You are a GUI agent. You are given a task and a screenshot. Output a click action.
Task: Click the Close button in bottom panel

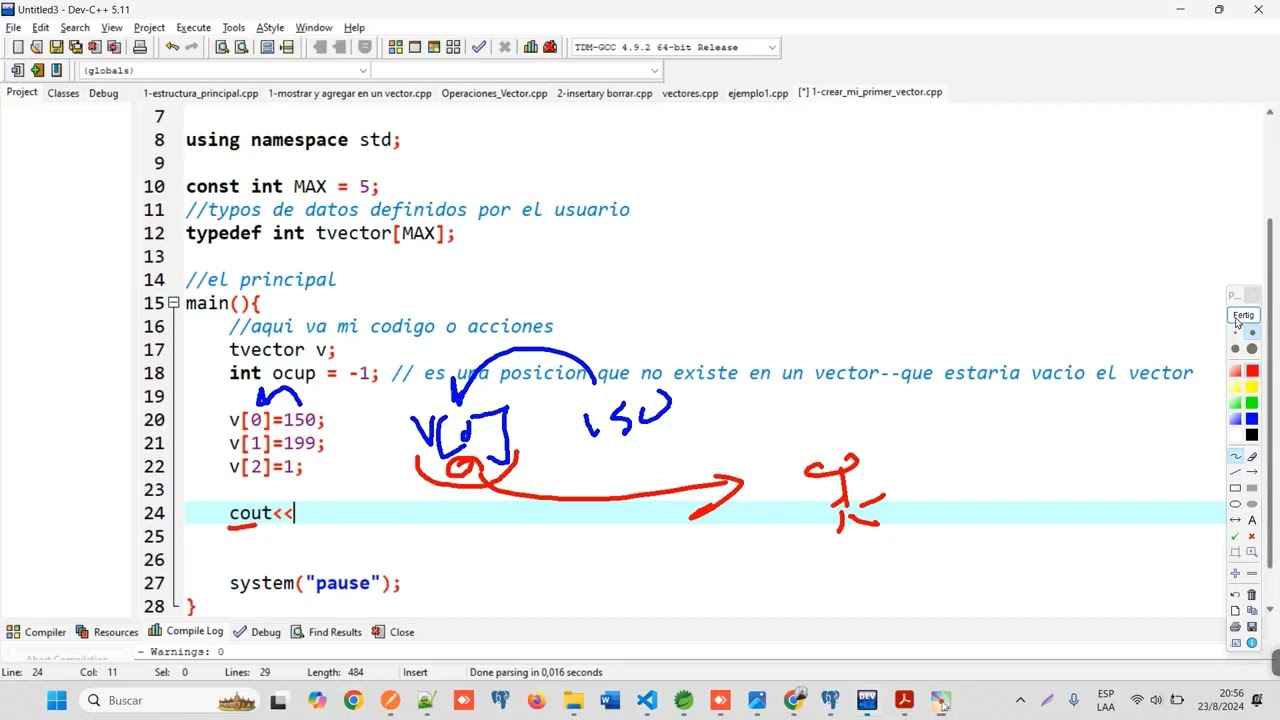pyautogui.click(x=393, y=632)
